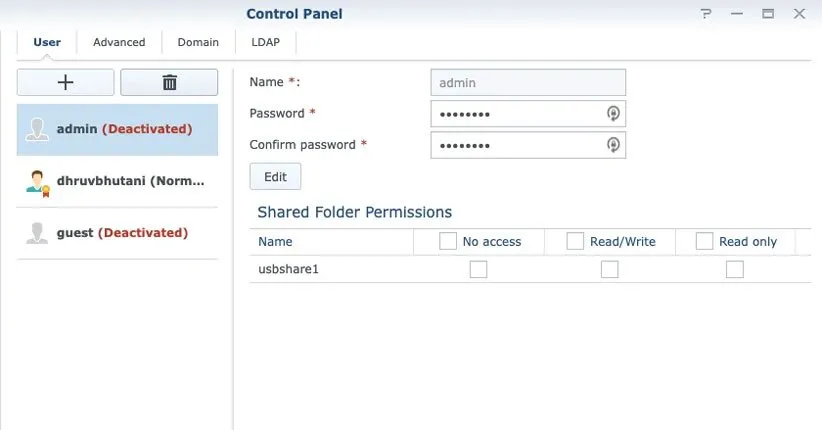Open the Domain tab
Screen dimensions: 822x430
click(x=198, y=42)
